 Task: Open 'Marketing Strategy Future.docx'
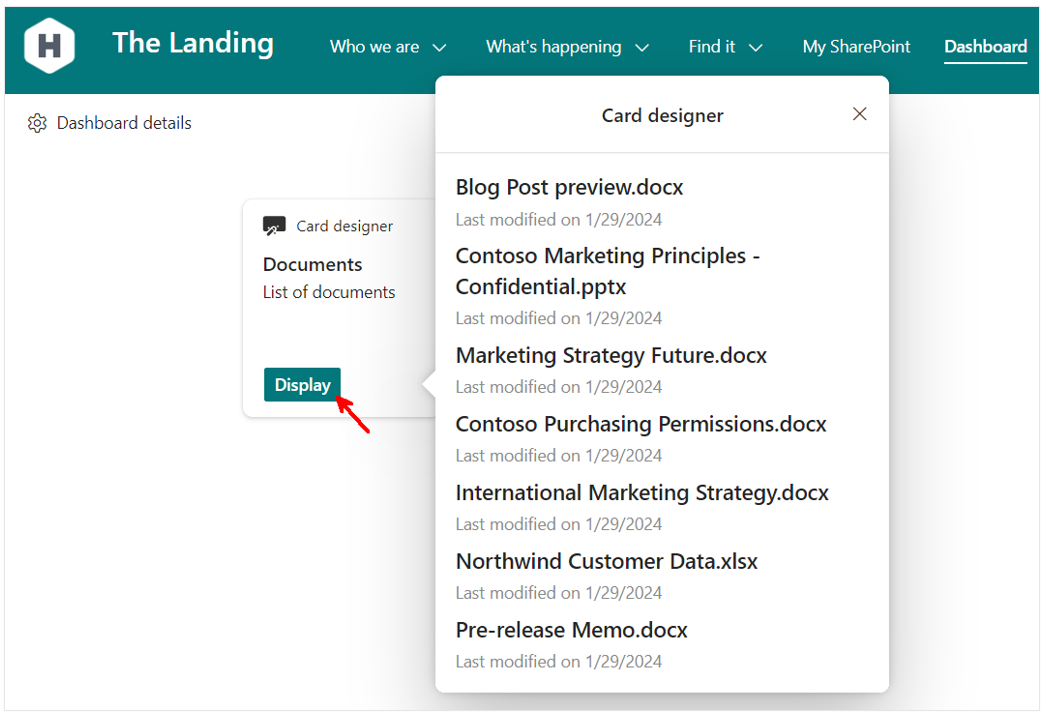(611, 355)
